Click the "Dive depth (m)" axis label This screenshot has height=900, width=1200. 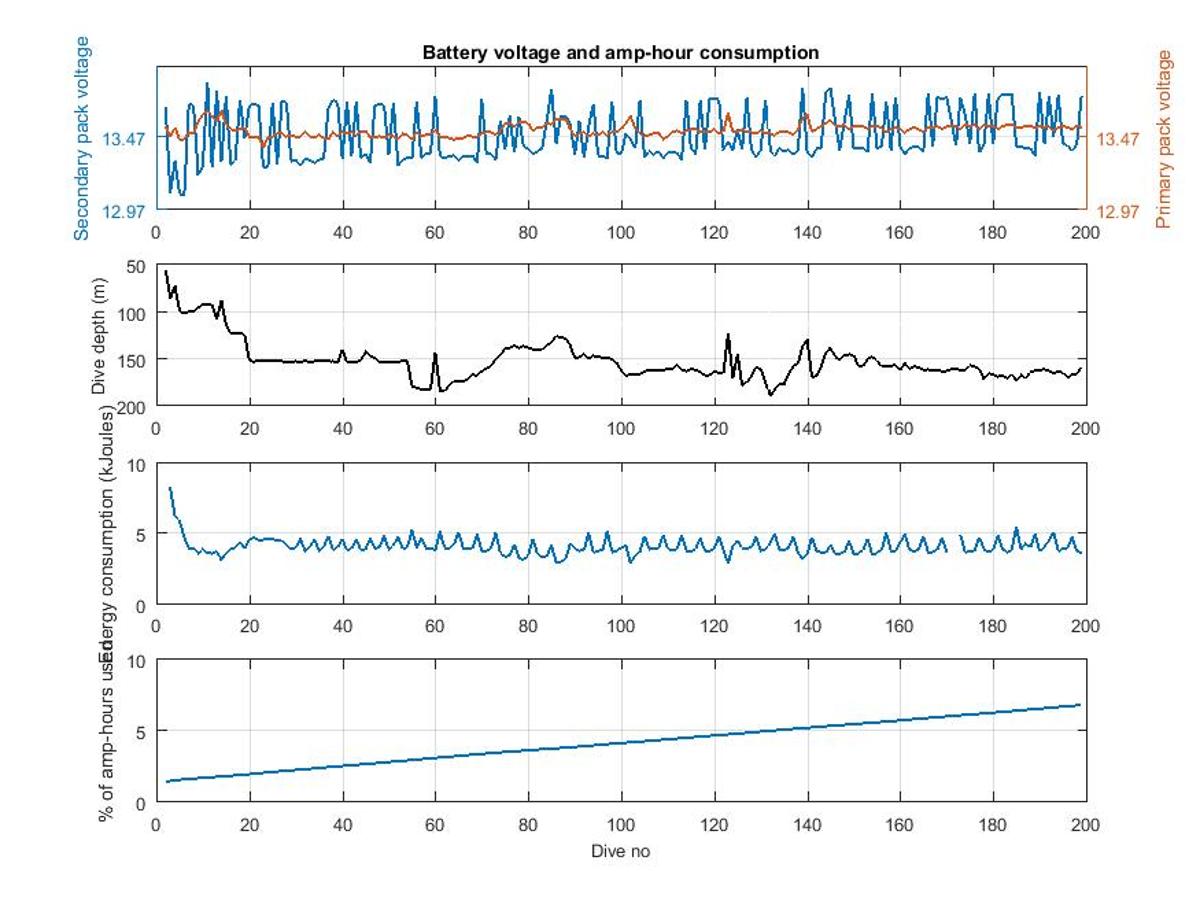pos(98,335)
